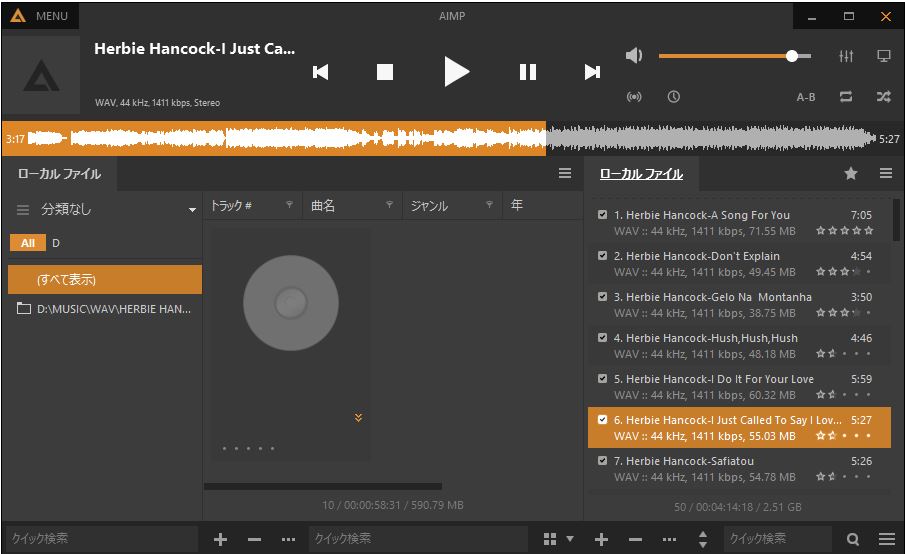The height and width of the screenshot is (554, 905).
Task: Click the playlist クイック検索 search field
Action: point(778,538)
